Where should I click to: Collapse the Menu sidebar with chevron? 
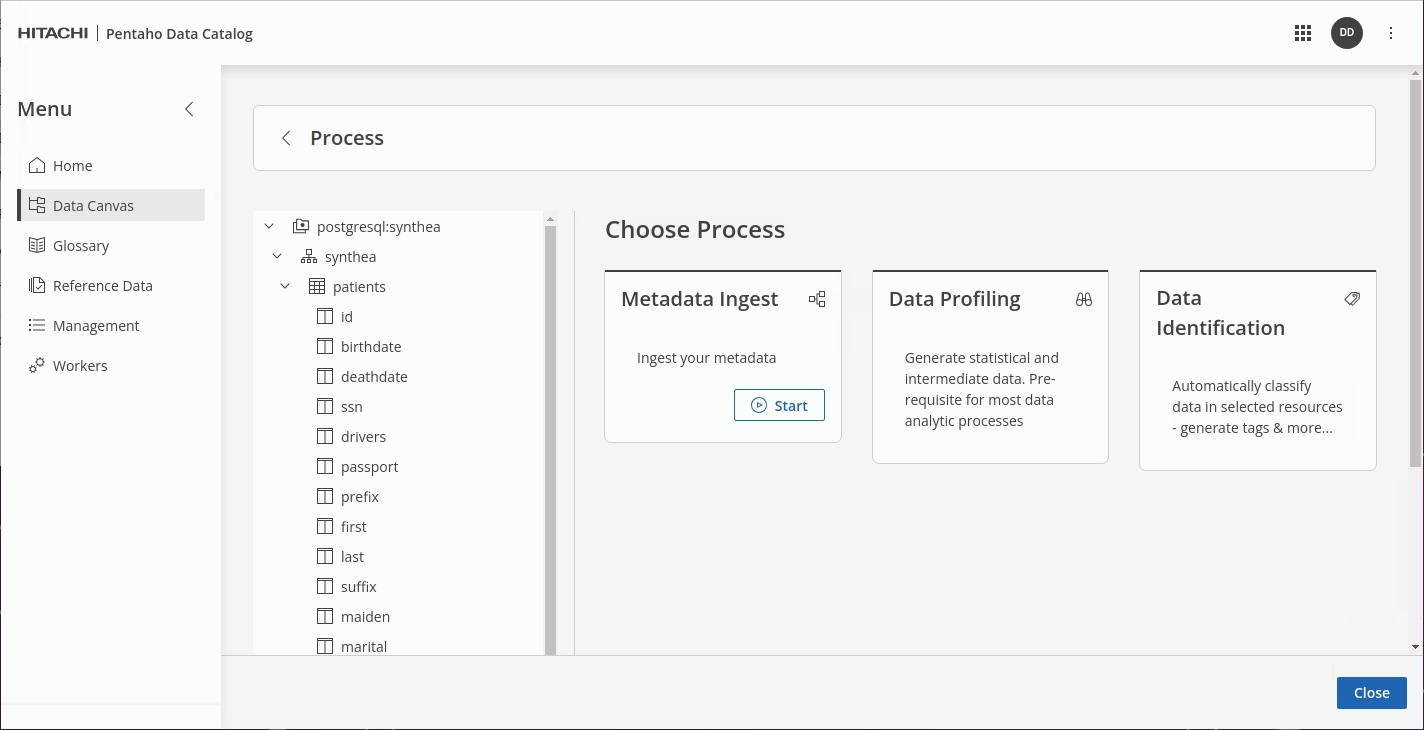point(189,109)
